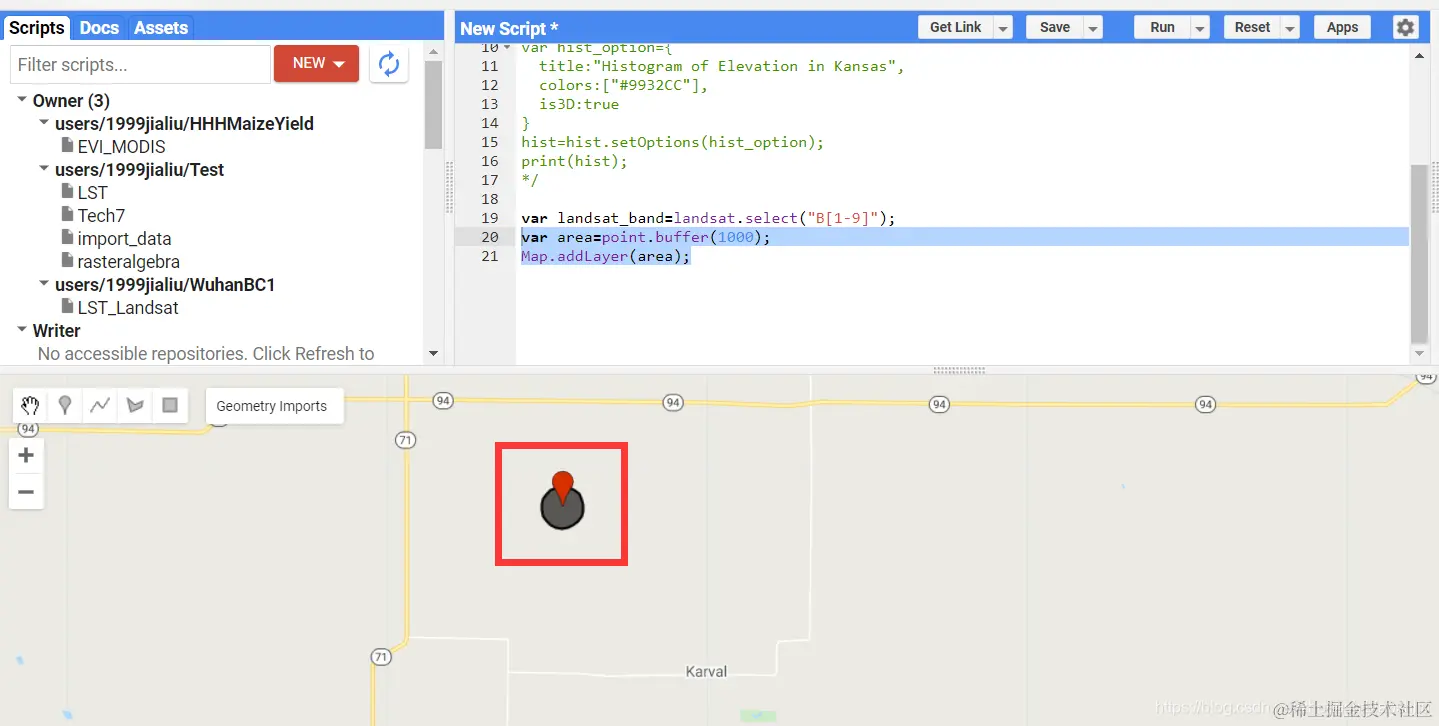This screenshot has width=1439, height=726.
Task: Click the Get Link button
Action: pyautogui.click(x=956, y=28)
